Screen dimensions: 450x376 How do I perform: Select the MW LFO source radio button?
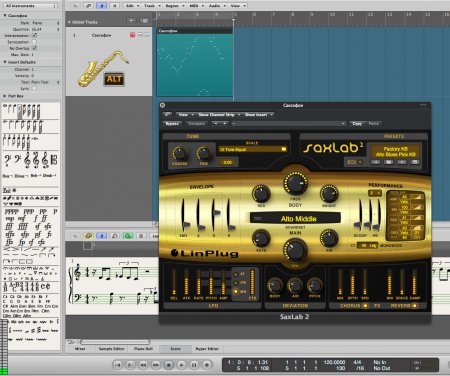[236, 291]
